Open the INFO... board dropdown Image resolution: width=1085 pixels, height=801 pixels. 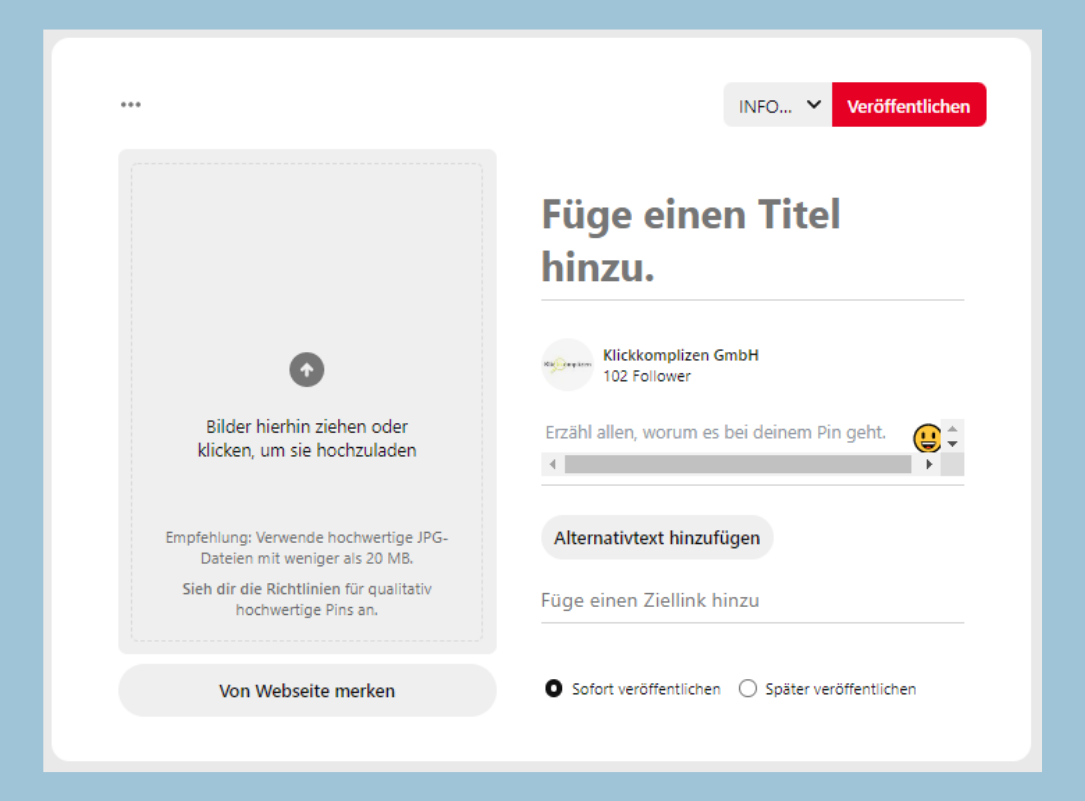click(x=766, y=106)
